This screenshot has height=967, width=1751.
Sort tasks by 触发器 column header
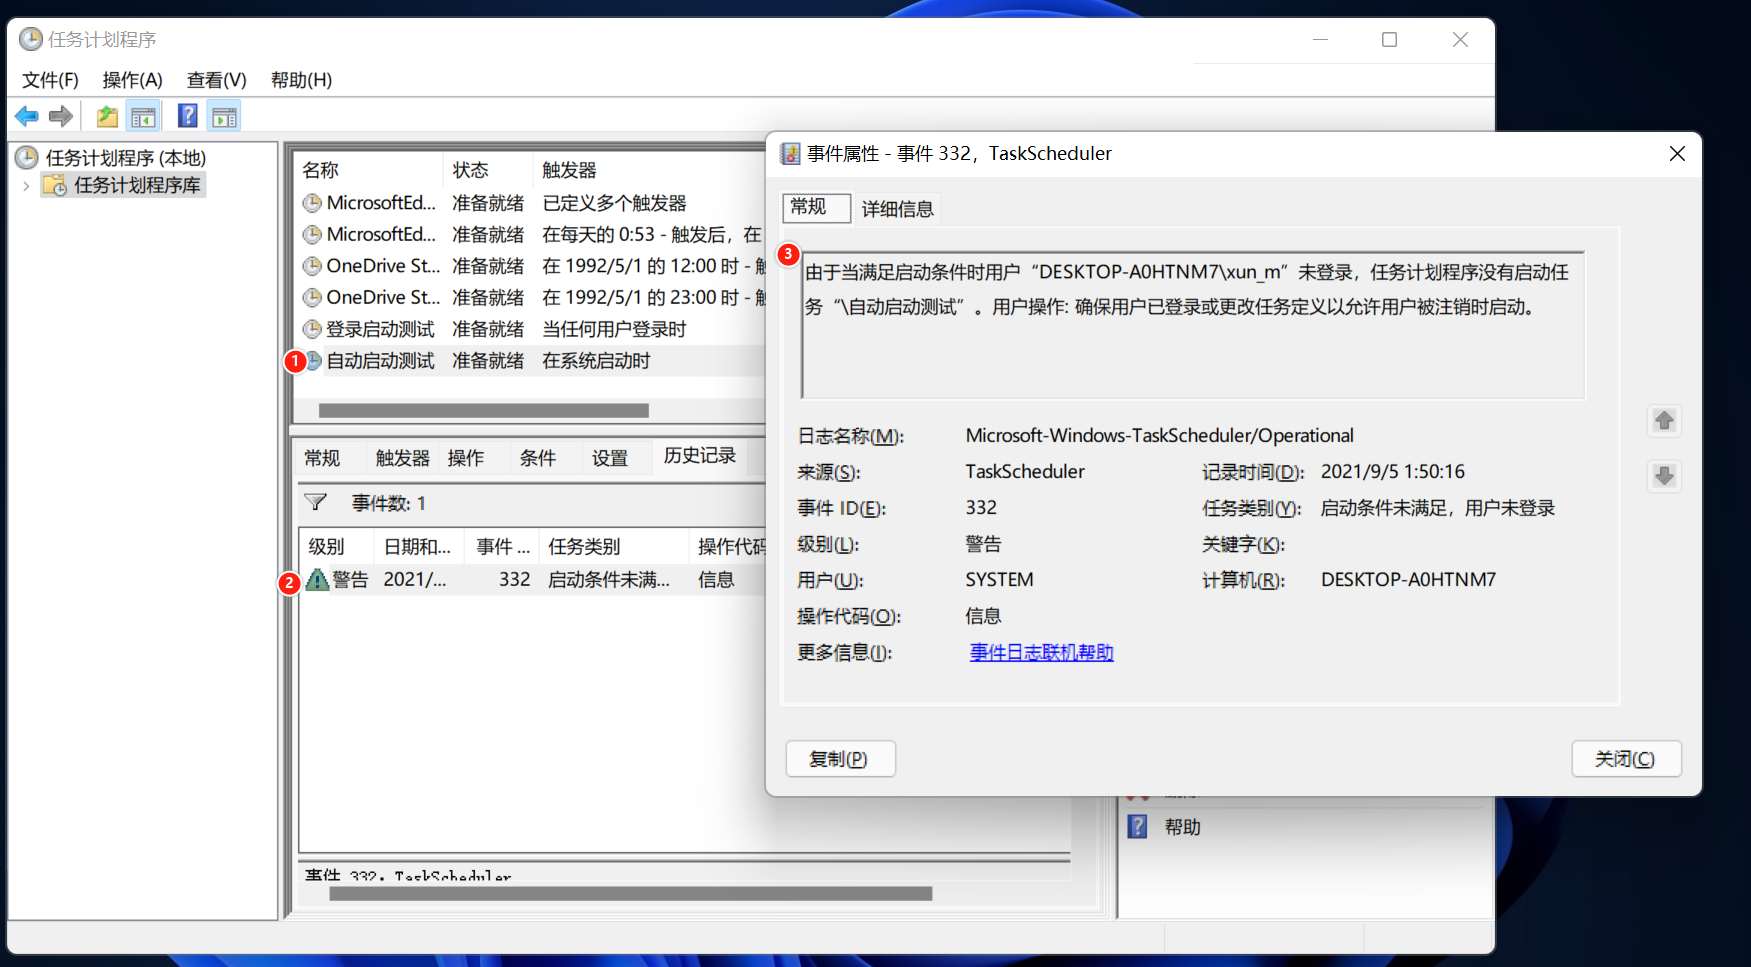650,170
